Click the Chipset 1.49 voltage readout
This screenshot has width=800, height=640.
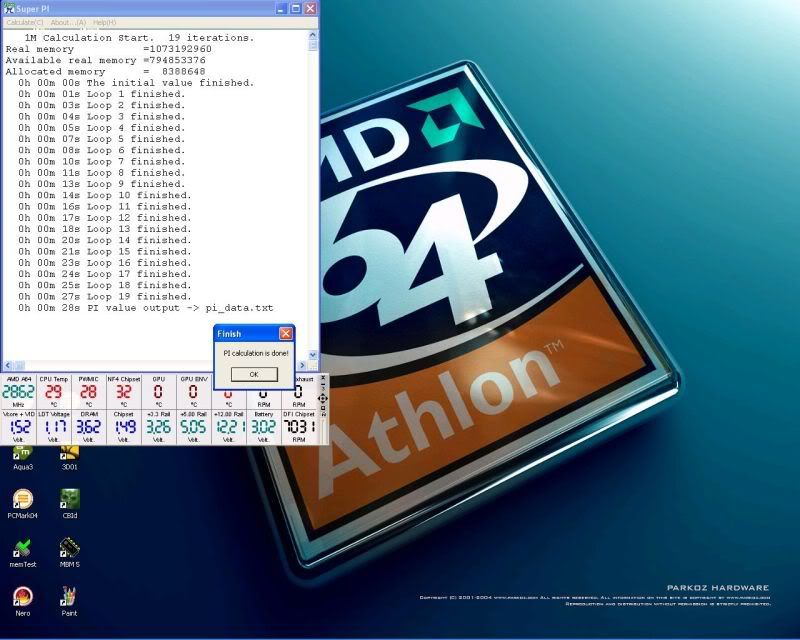(123, 427)
